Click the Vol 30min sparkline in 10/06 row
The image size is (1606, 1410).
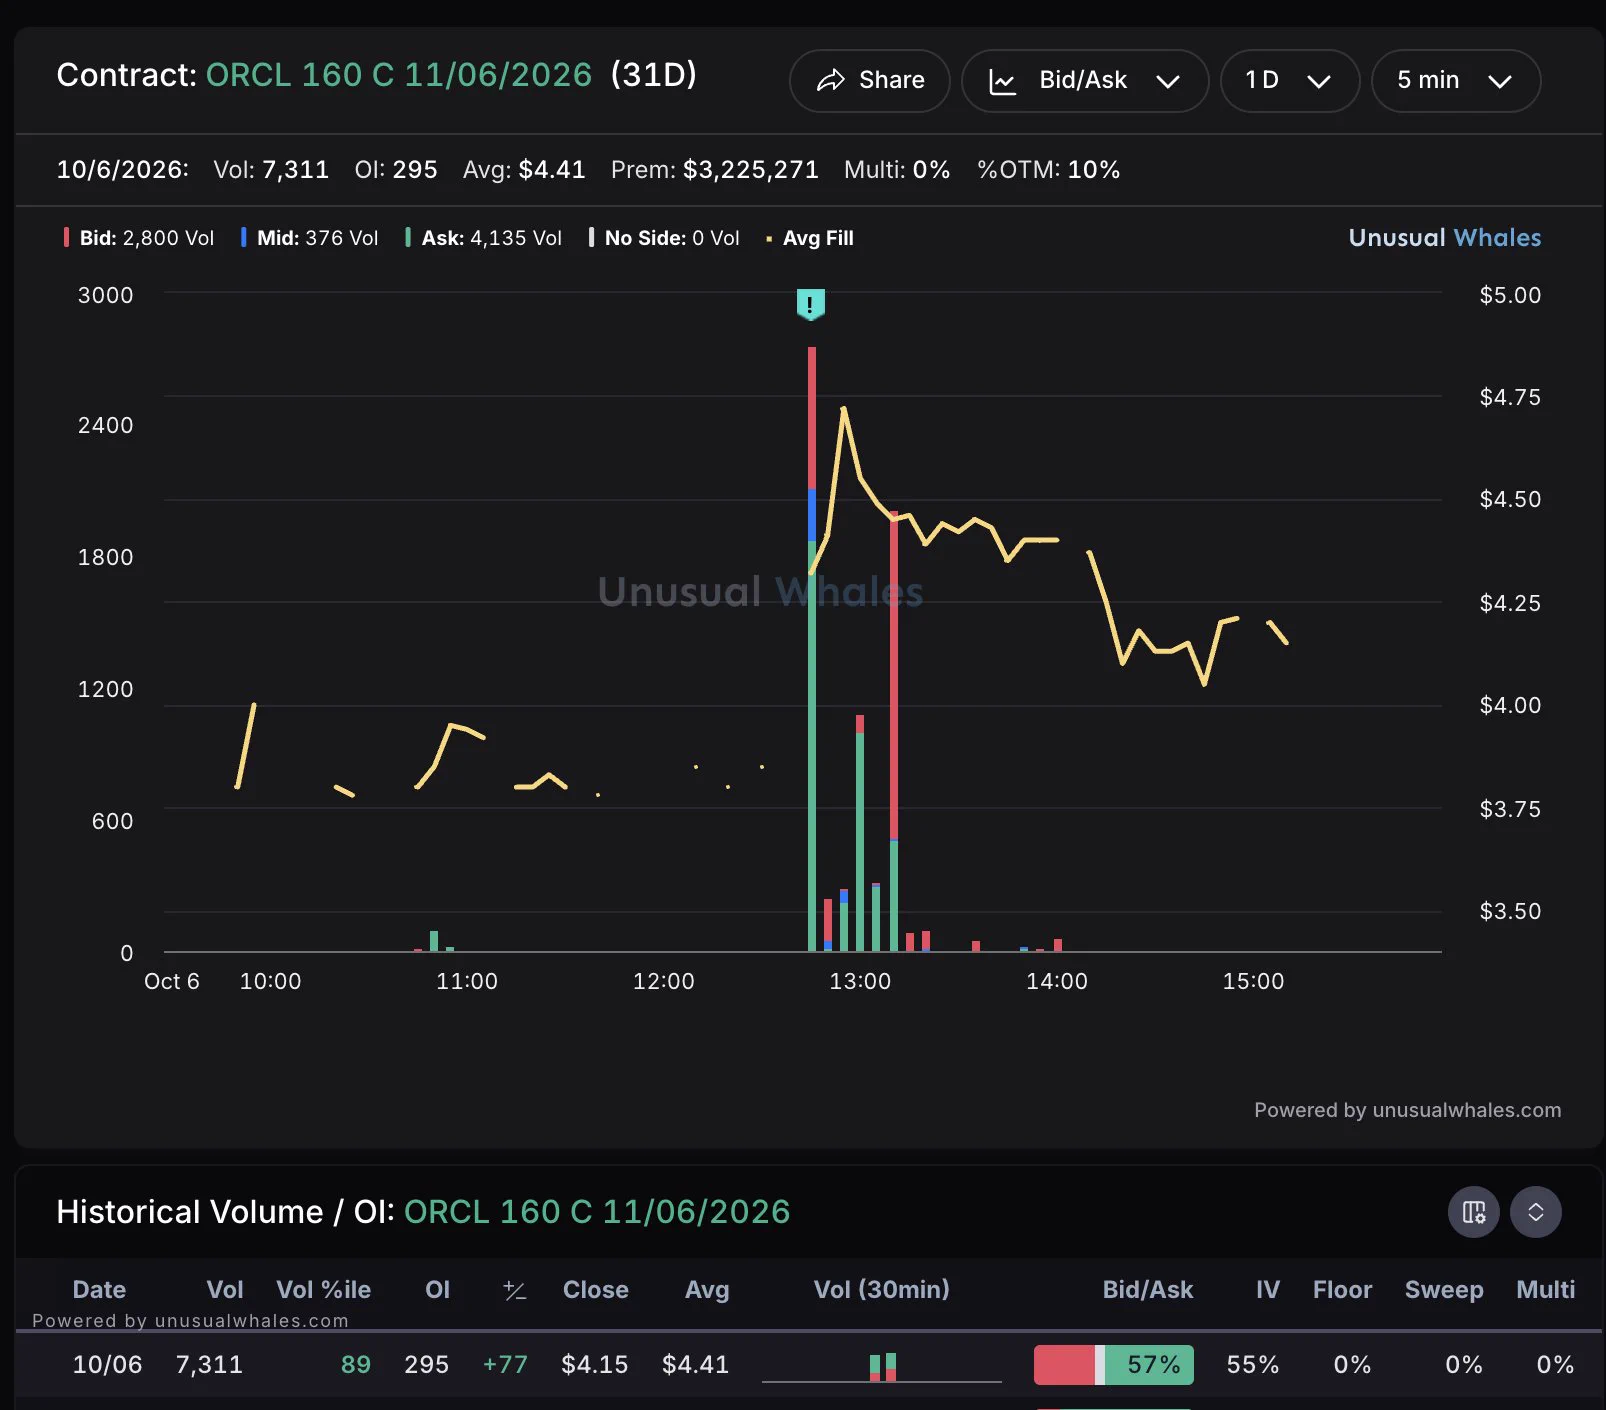coord(882,1367)
